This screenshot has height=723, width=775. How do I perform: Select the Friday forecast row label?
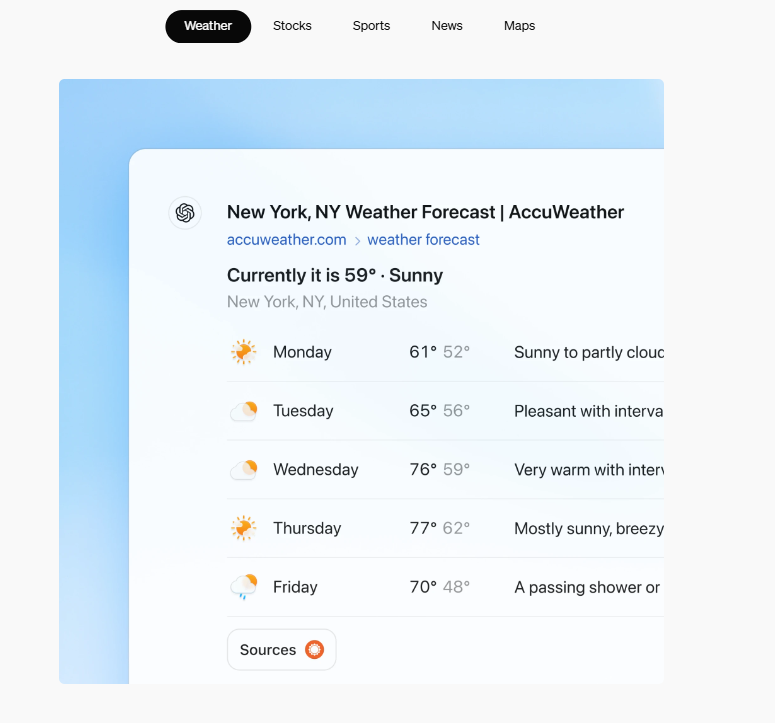point(295,587)
